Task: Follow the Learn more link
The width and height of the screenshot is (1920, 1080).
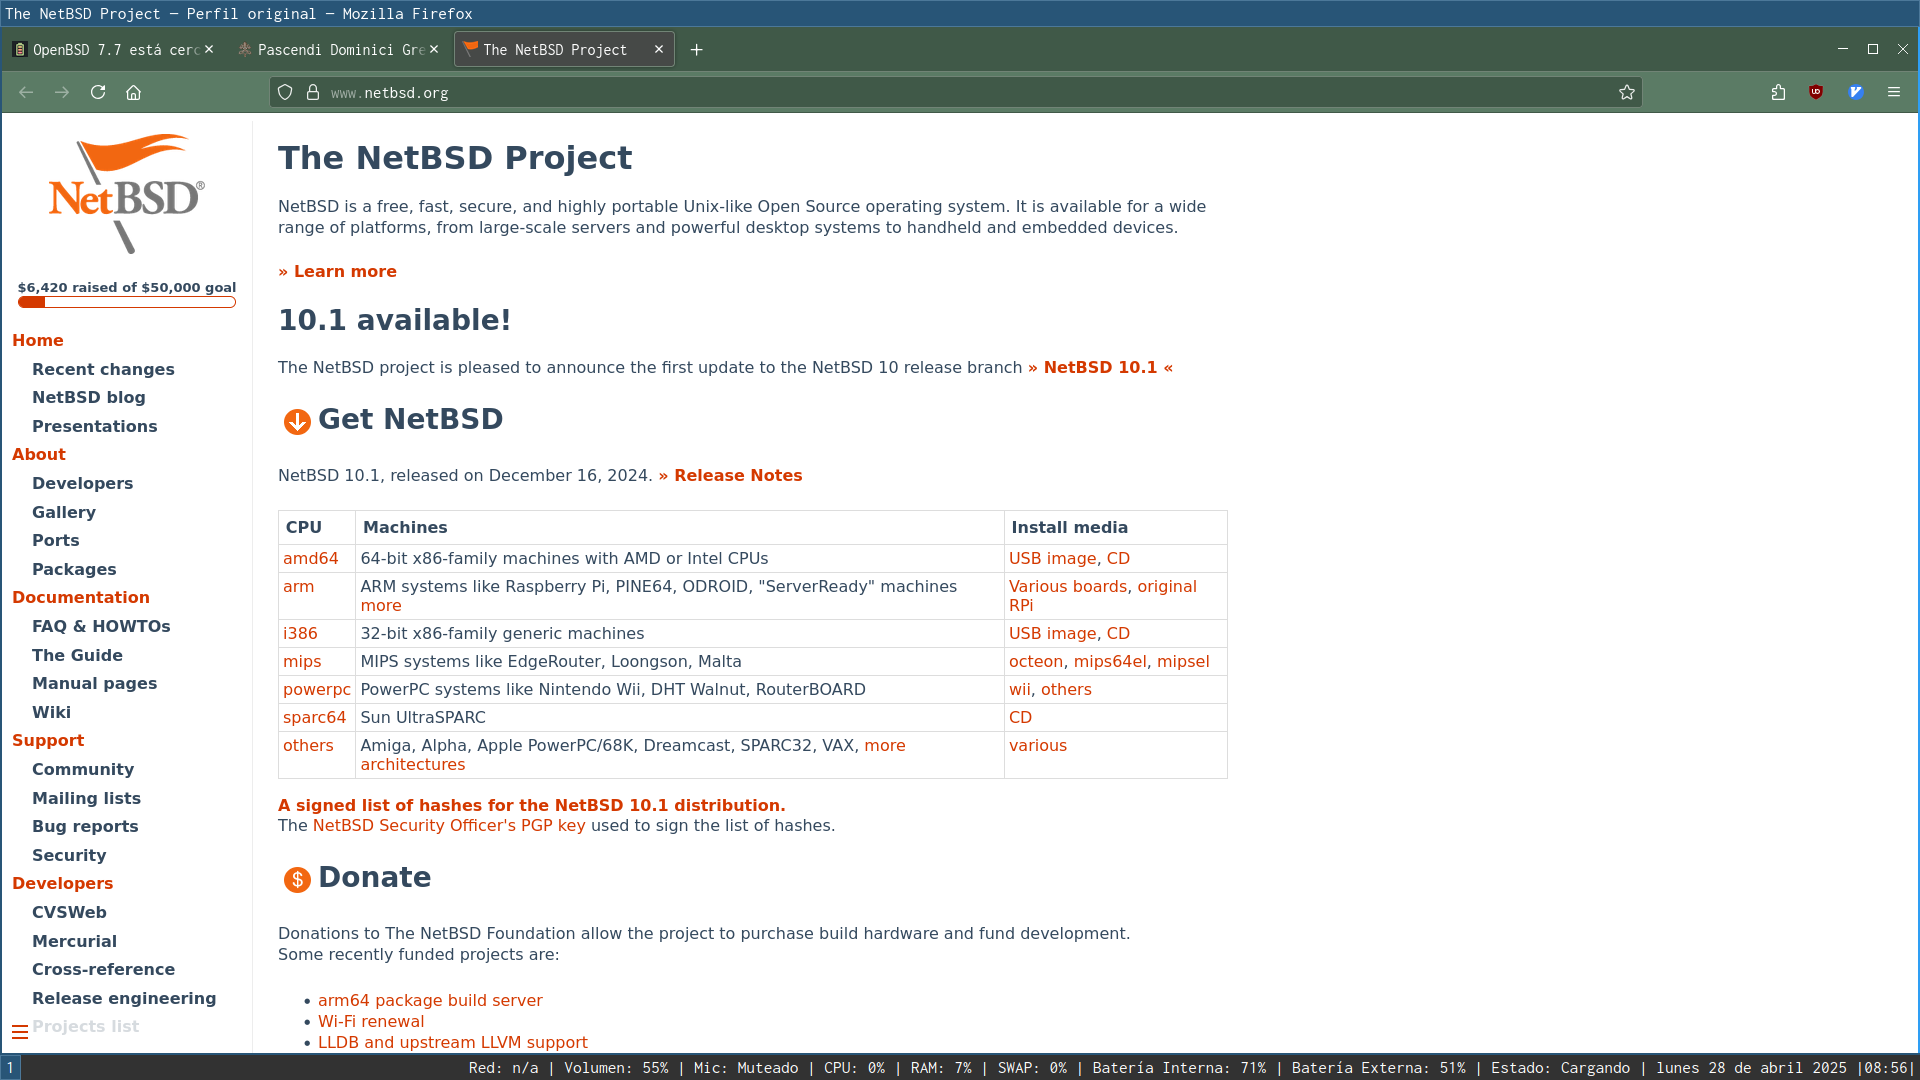Action: coord(337,271)
